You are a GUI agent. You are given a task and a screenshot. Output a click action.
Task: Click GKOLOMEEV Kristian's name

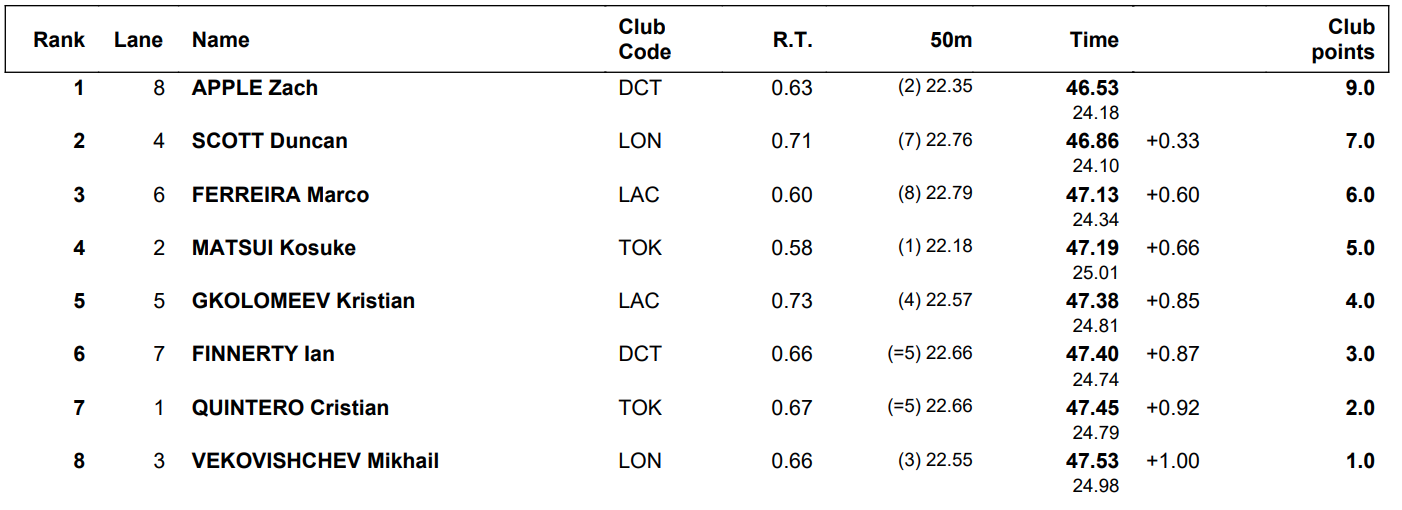click(x=303, y=301)
